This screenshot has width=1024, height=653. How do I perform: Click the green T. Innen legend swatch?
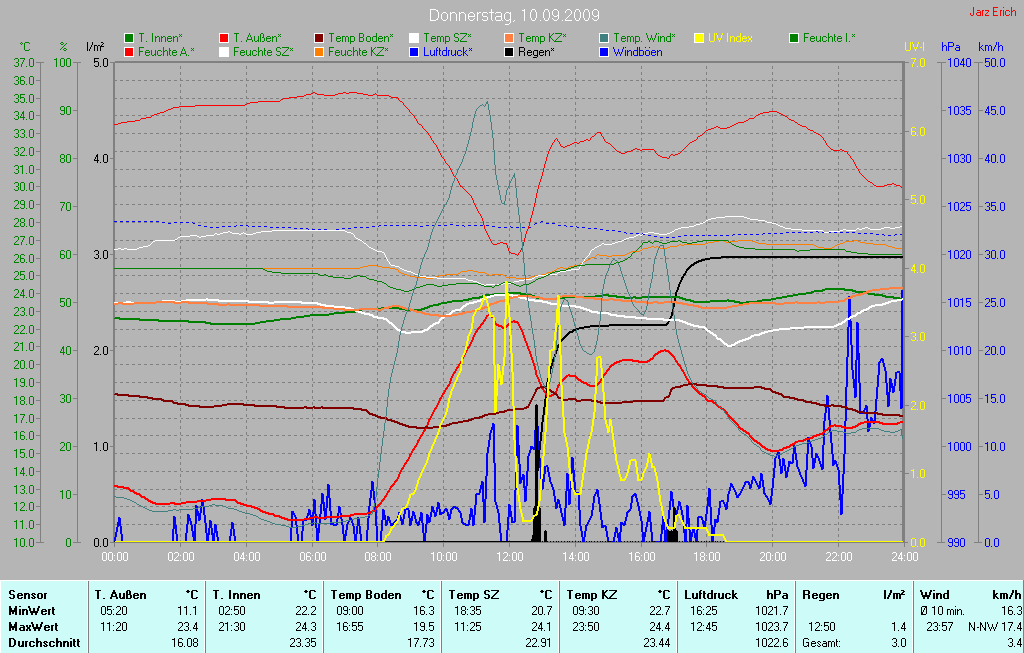point(129,38)
